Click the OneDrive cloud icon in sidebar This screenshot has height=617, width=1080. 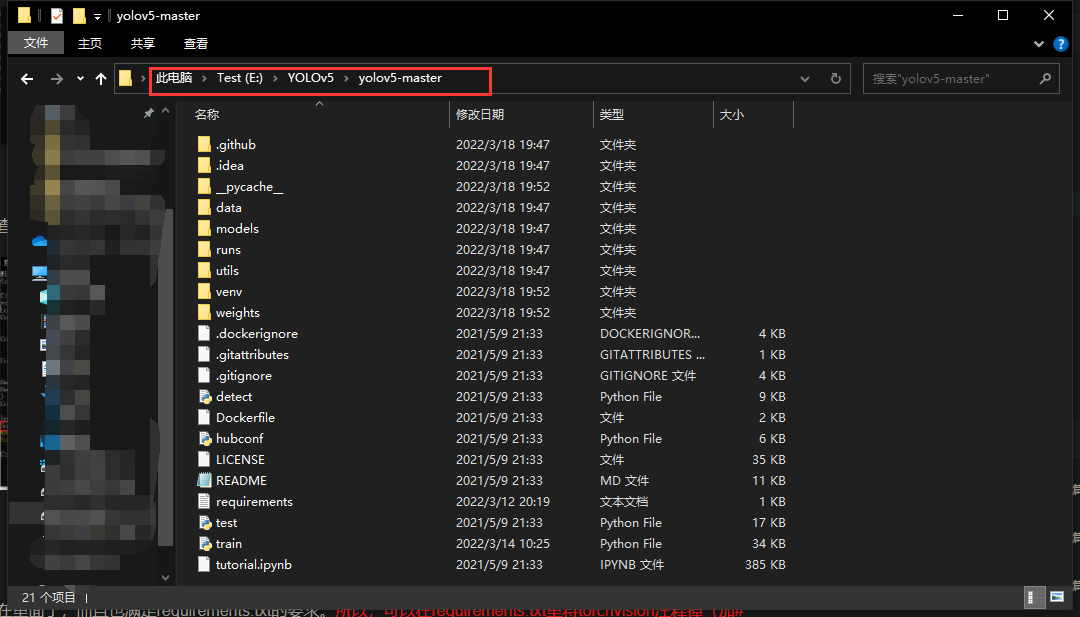pyautogui.click(x=39, y=240)
